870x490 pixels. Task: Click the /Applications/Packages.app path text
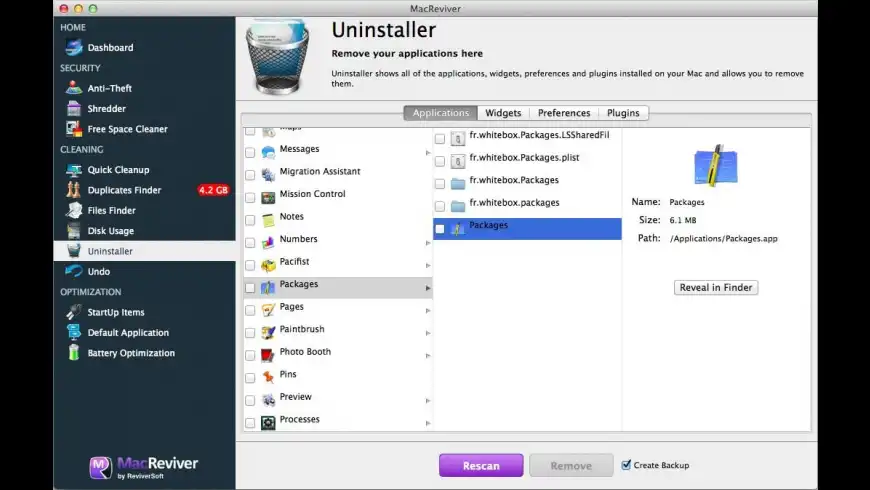pos(724,239)
